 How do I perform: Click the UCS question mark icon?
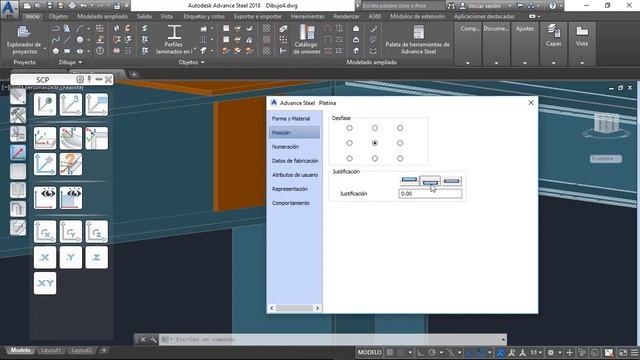(x=71, y=164)
